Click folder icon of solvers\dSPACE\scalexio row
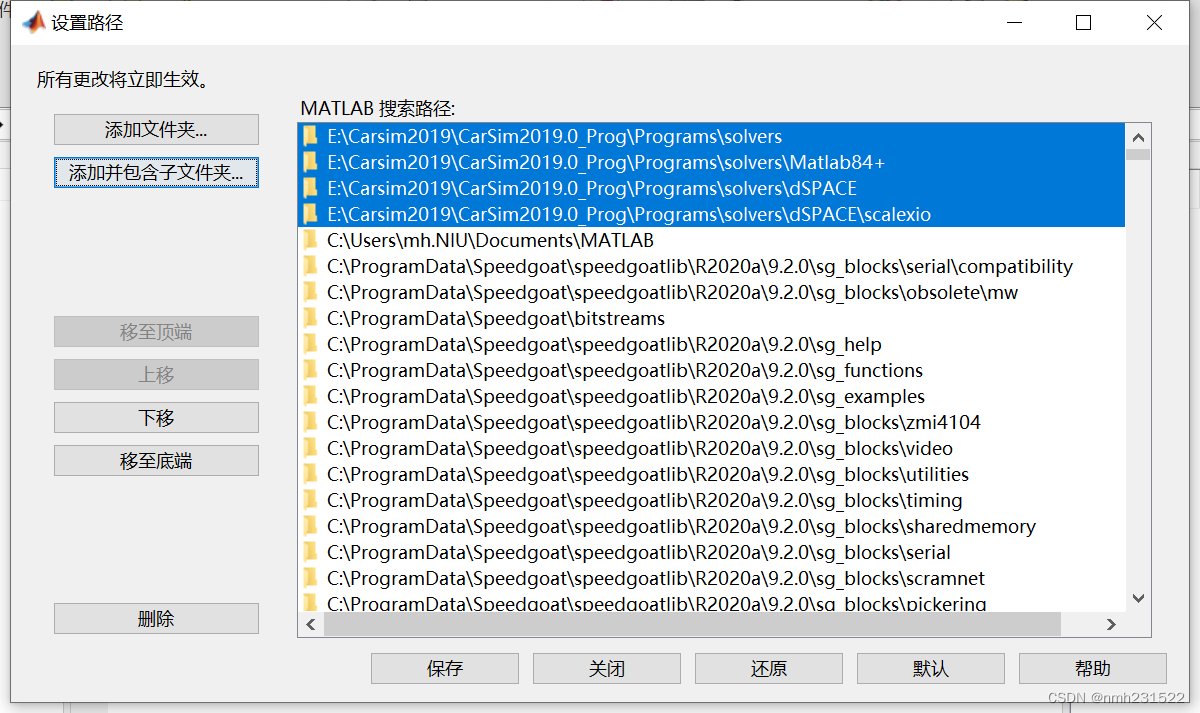Image resolution: width=1200 pixels, height=713 pixels. click(x=311, y=214)
